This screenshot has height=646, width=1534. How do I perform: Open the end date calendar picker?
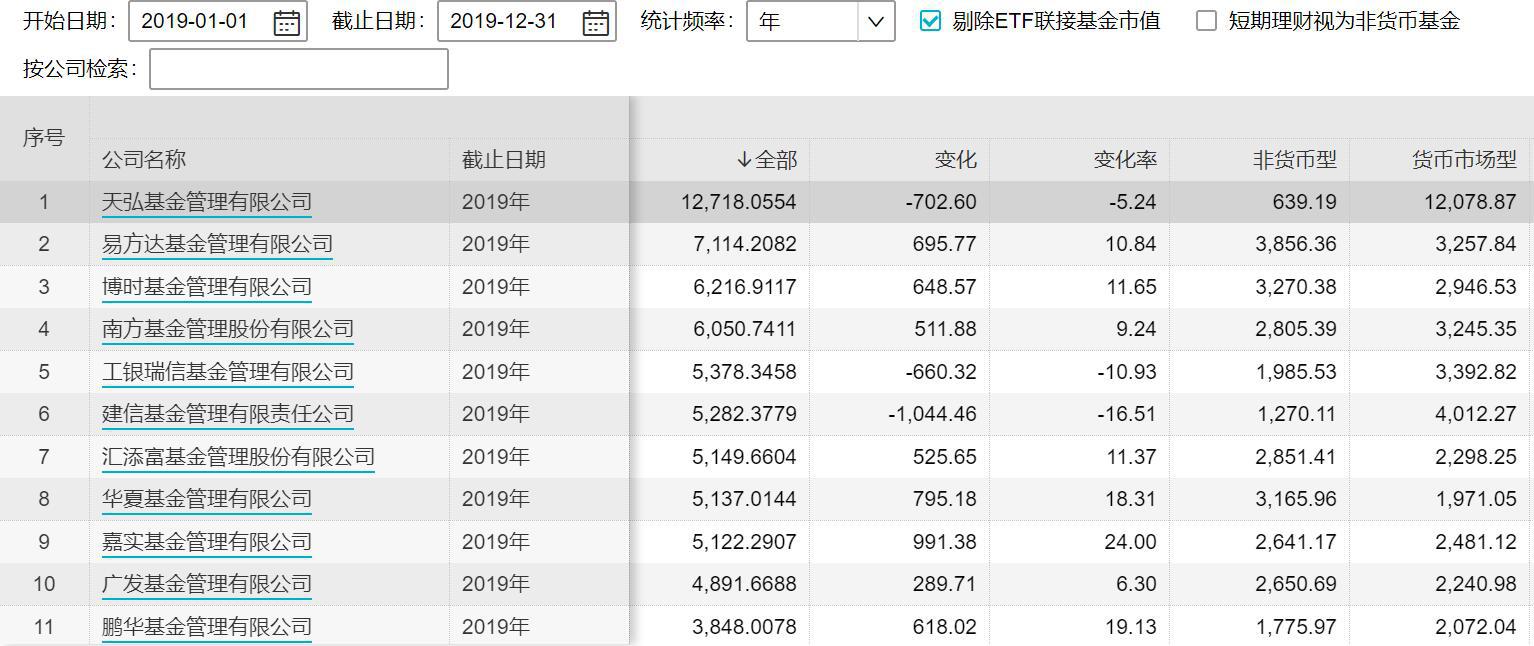click(x=595, y=23)
